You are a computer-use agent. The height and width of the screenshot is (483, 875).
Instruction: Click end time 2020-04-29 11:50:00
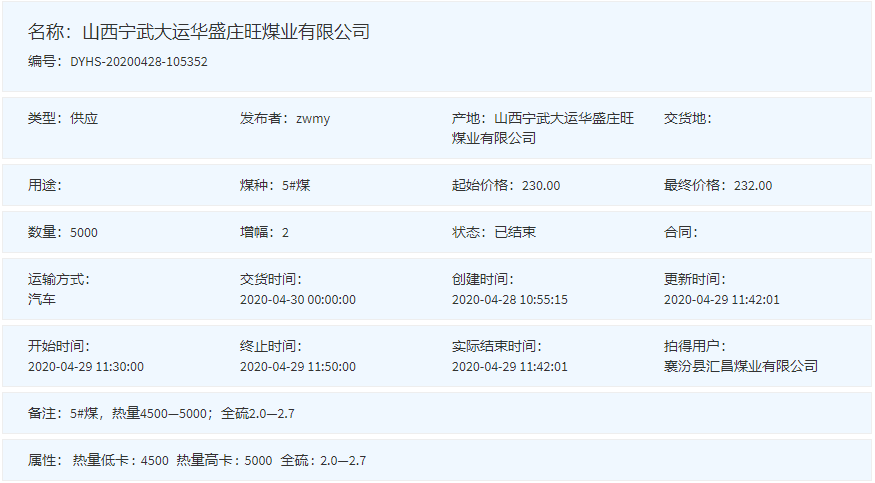(298, 367)
